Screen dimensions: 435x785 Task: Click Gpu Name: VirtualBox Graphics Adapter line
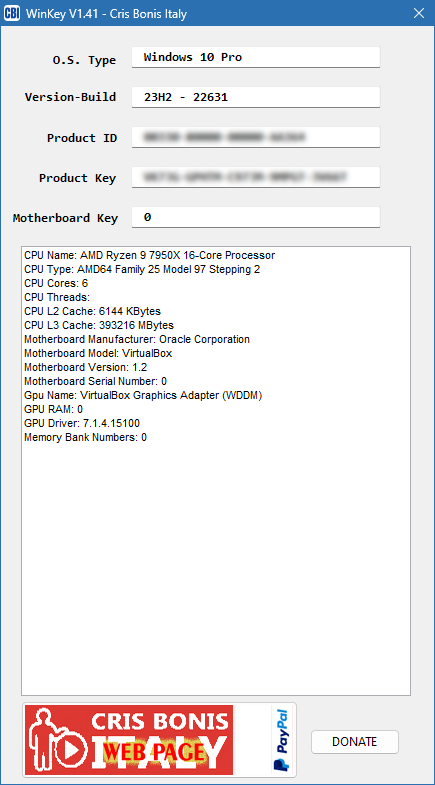click(143, 396)
